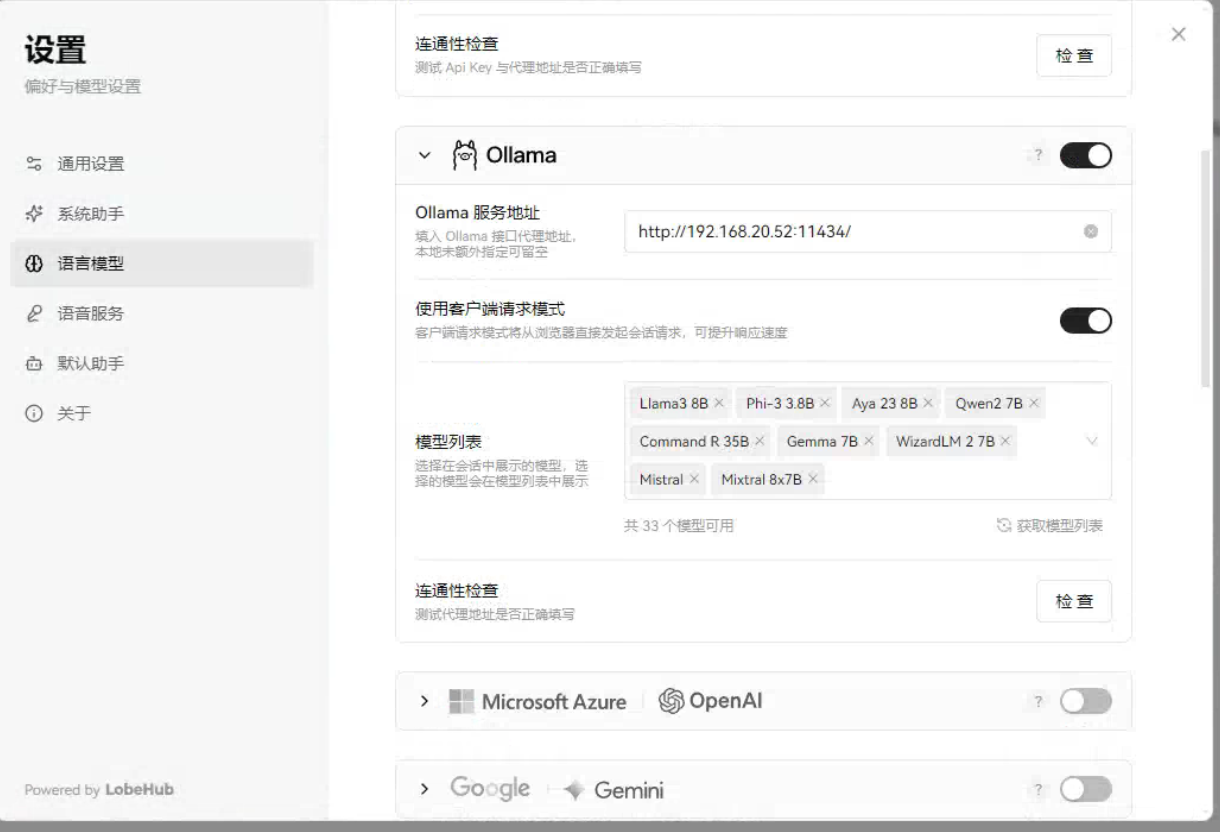Enable the Microsoft Azure OpenAI switch
Image resolution: width=1220 pixels, height=832 pixels.
tap(1086, 701)
